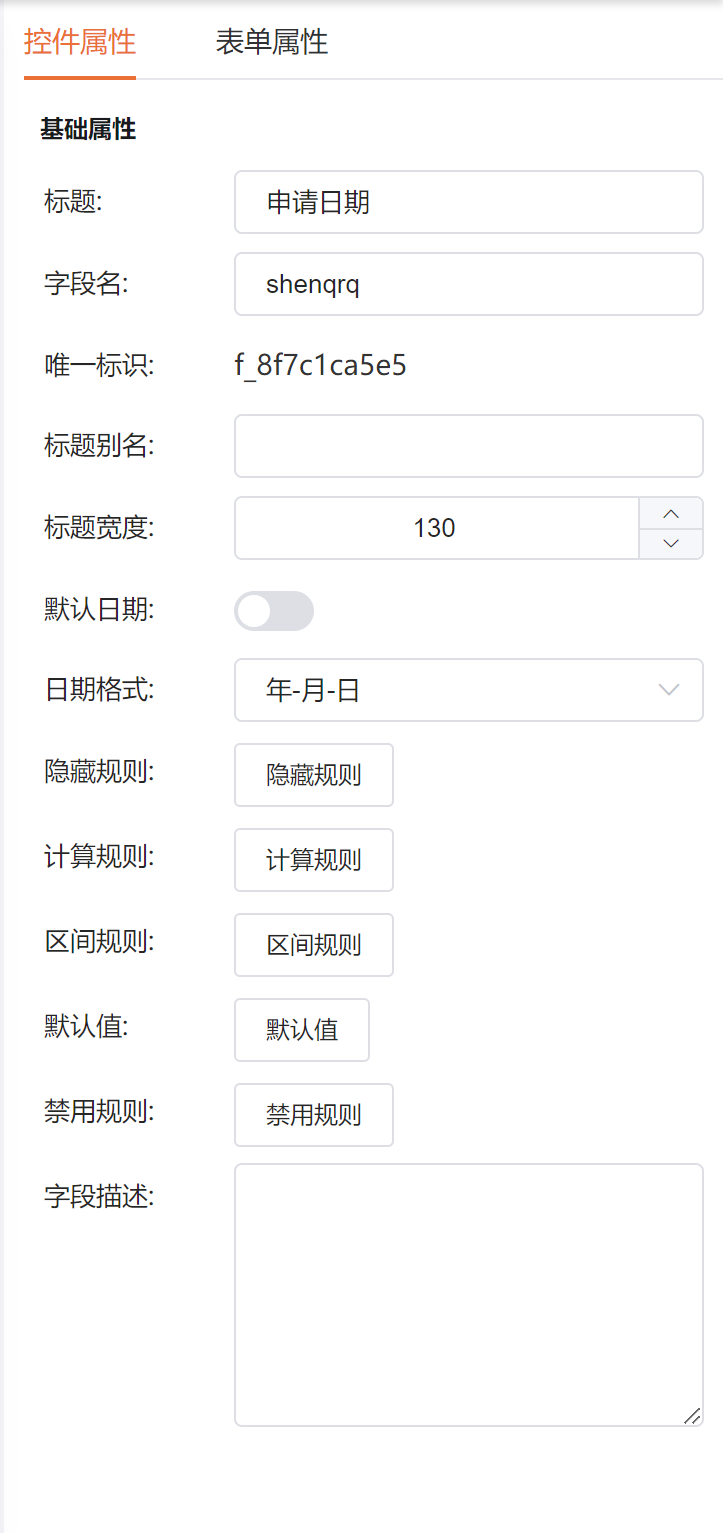The height and width of the screenshot is (1533, 723).
Task: Increase 标题宽度 with the up arrow
Action: pyautogui.click(x=671, y=514)
